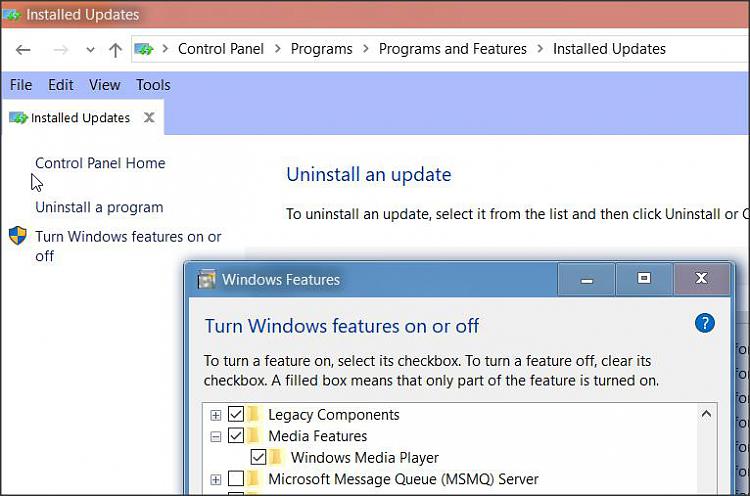The image size is (750, 496).
Task: Expand chevron before Control Panel breadcrumb
Action: coord(165,49)
